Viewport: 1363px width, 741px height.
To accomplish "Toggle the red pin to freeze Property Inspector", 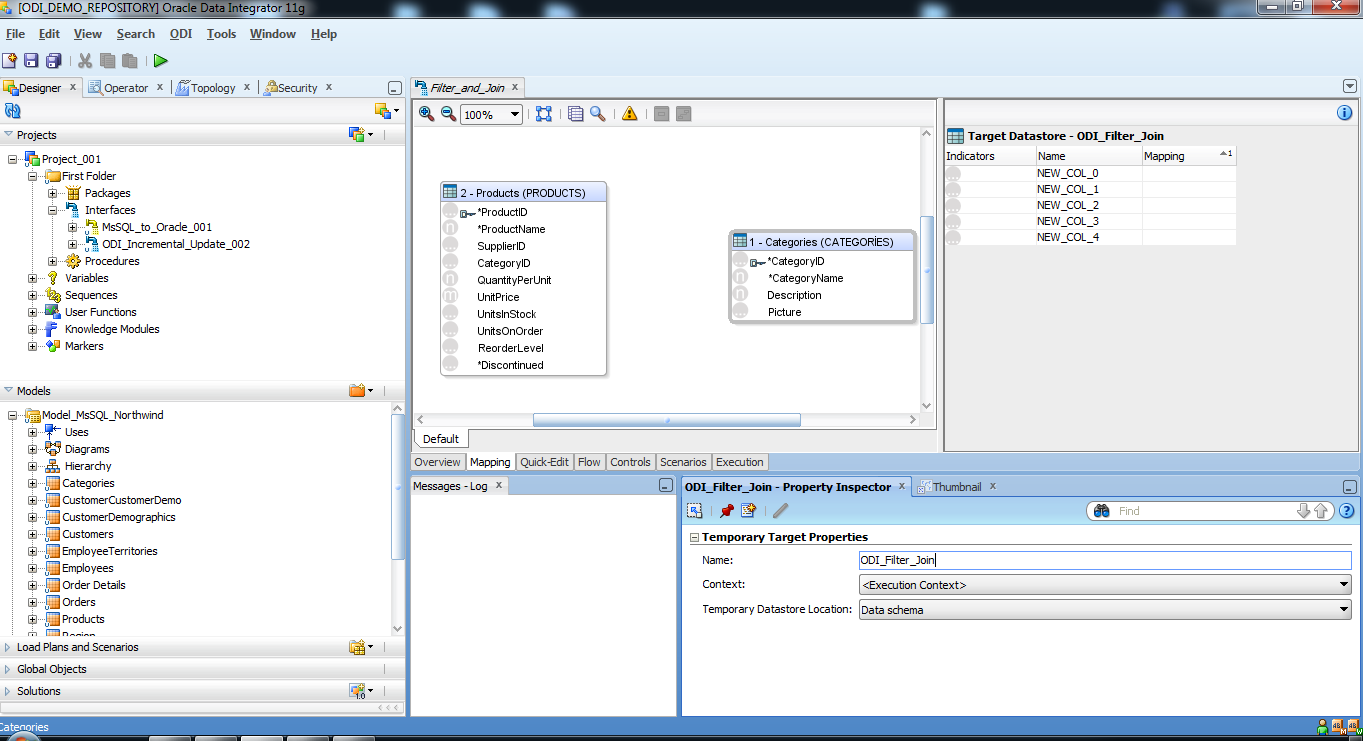I will click(727, 510).
